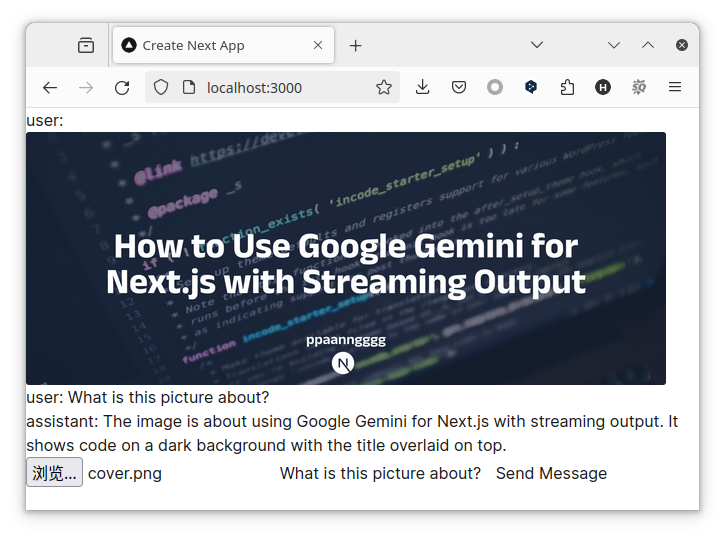The height and width of the screenshot is (539, 725).
Task: Click the Next.js logo in image
Action: coord(343,363)
